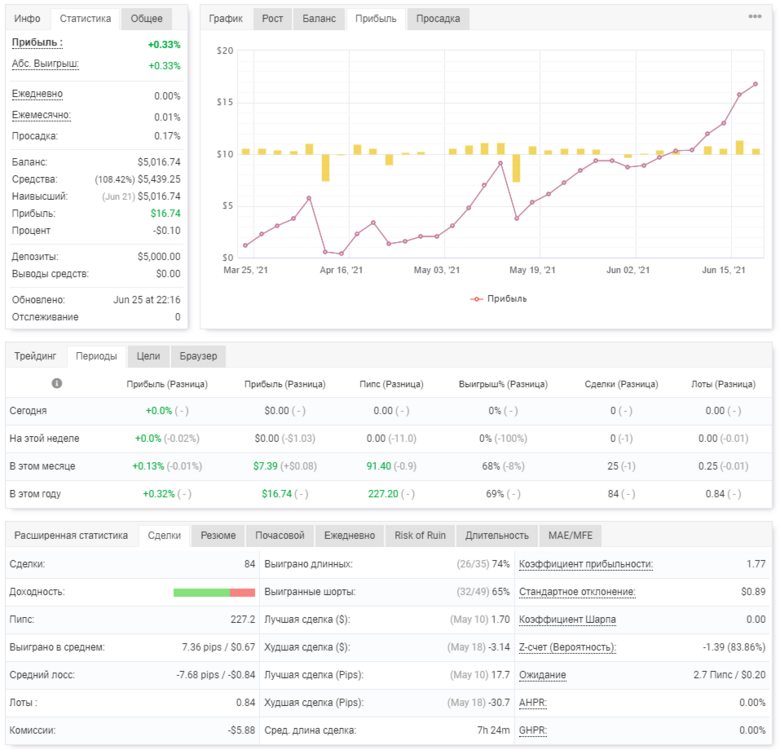Click the Ежемесячно label

[x=41, y=115]
